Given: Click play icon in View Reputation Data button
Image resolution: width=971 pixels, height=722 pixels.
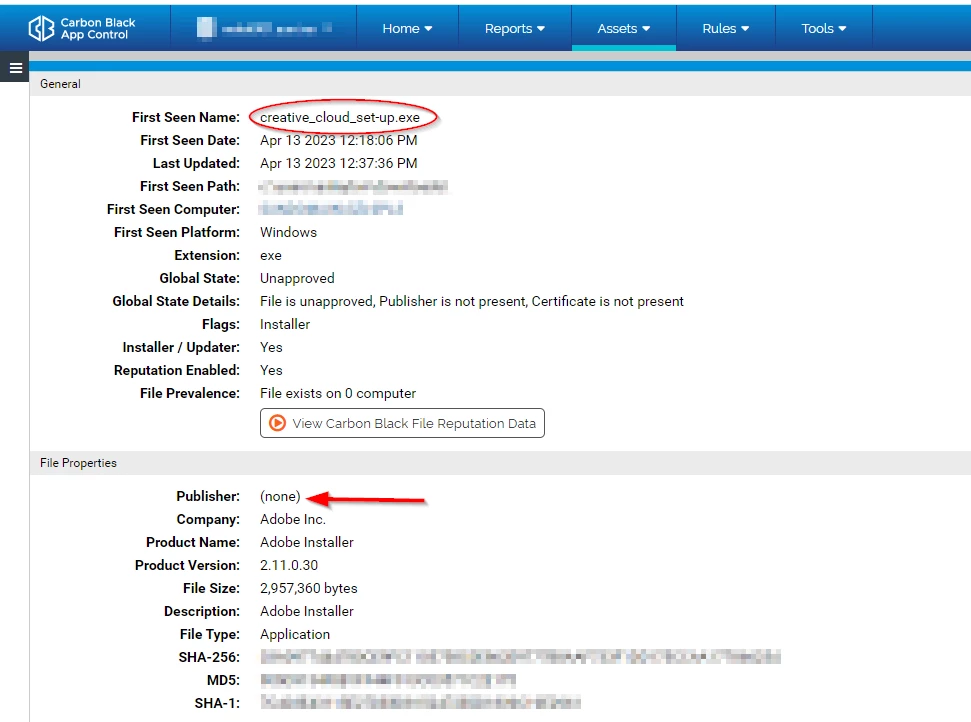Looking at the screenshot, I should tap(277, 423).
